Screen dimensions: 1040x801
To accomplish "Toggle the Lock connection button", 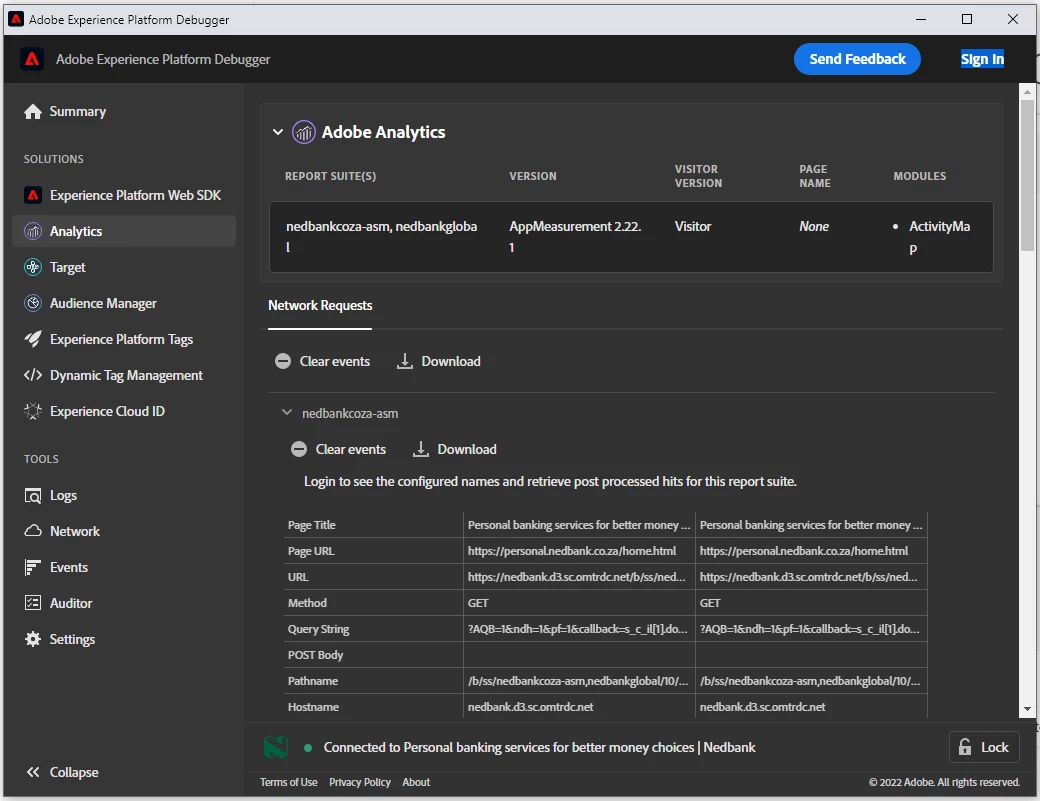I will pos(984,747).
